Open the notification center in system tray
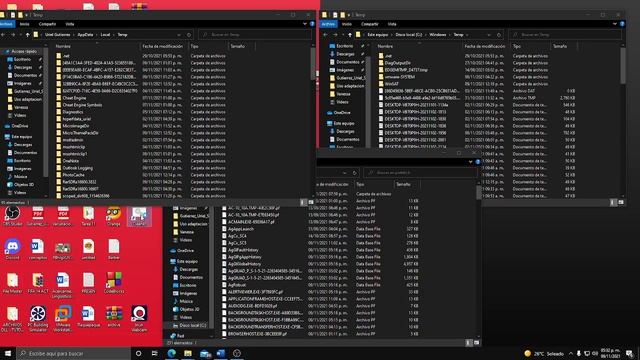640x360 pixels. (x=630, y=353)
